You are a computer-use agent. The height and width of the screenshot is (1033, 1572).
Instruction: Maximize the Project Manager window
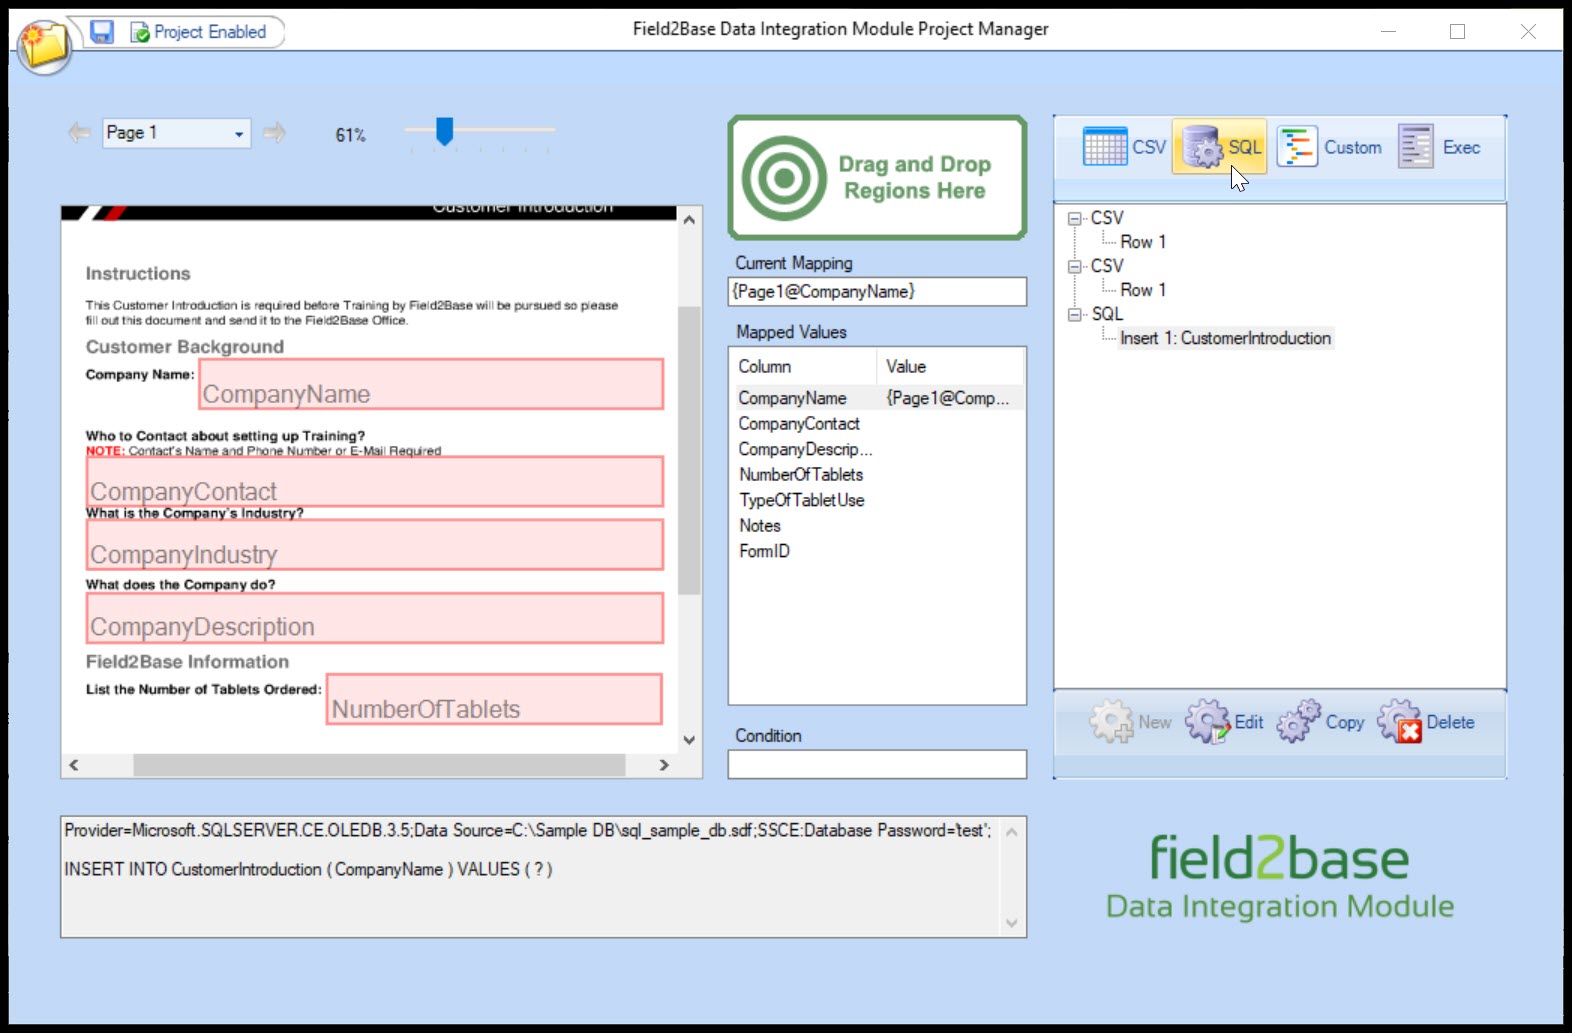point(1458,31)
